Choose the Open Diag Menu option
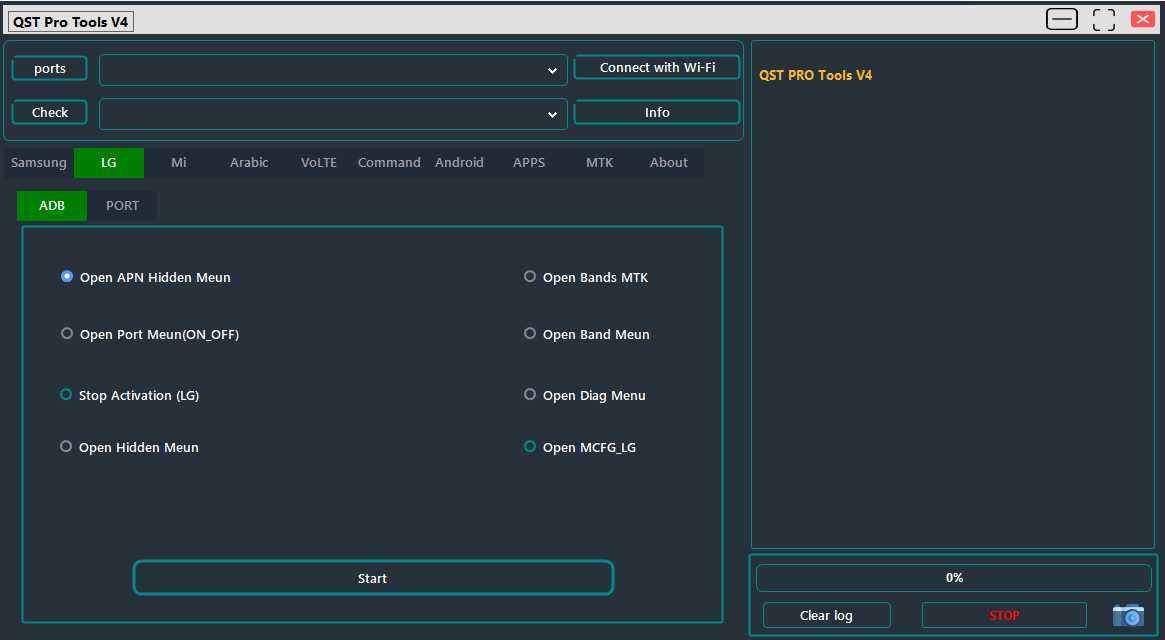The width and height of the screenshot is (1165, 640). pyautogui.click(x=530, y=394)
